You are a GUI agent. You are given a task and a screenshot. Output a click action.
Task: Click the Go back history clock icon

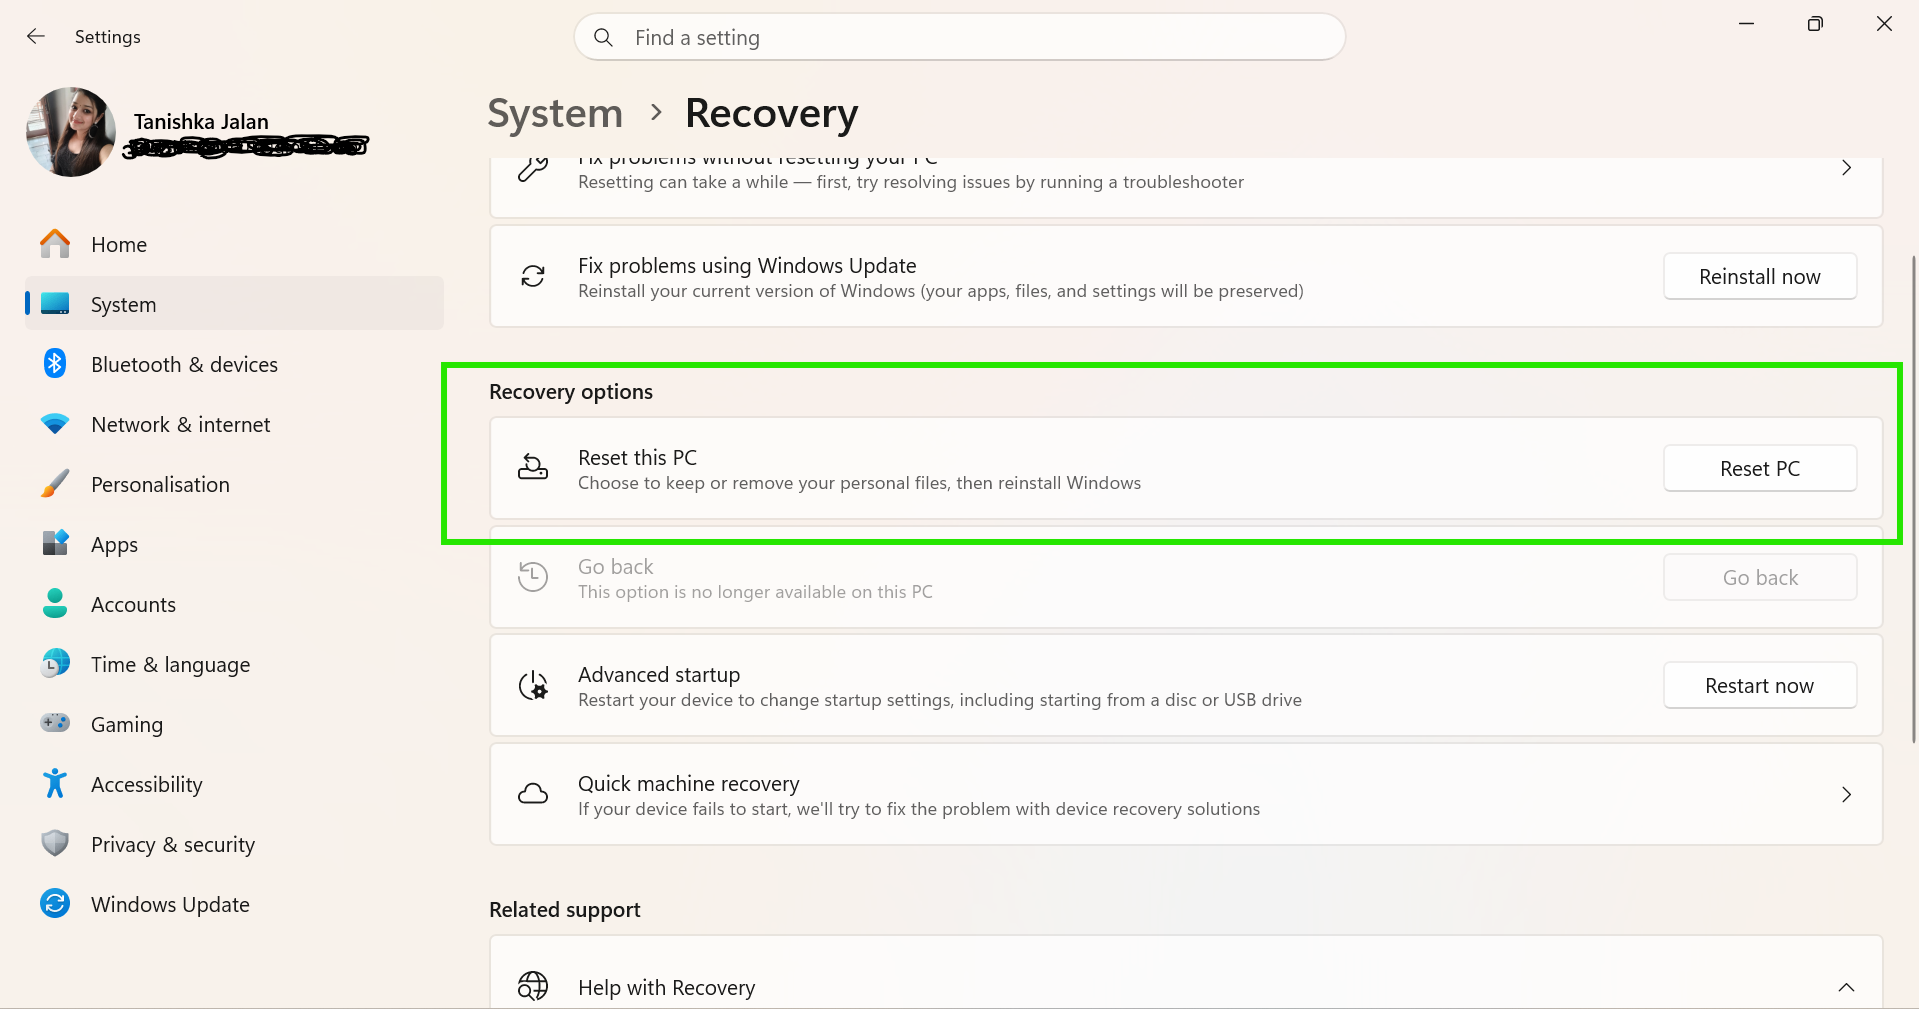pos(533,577)
